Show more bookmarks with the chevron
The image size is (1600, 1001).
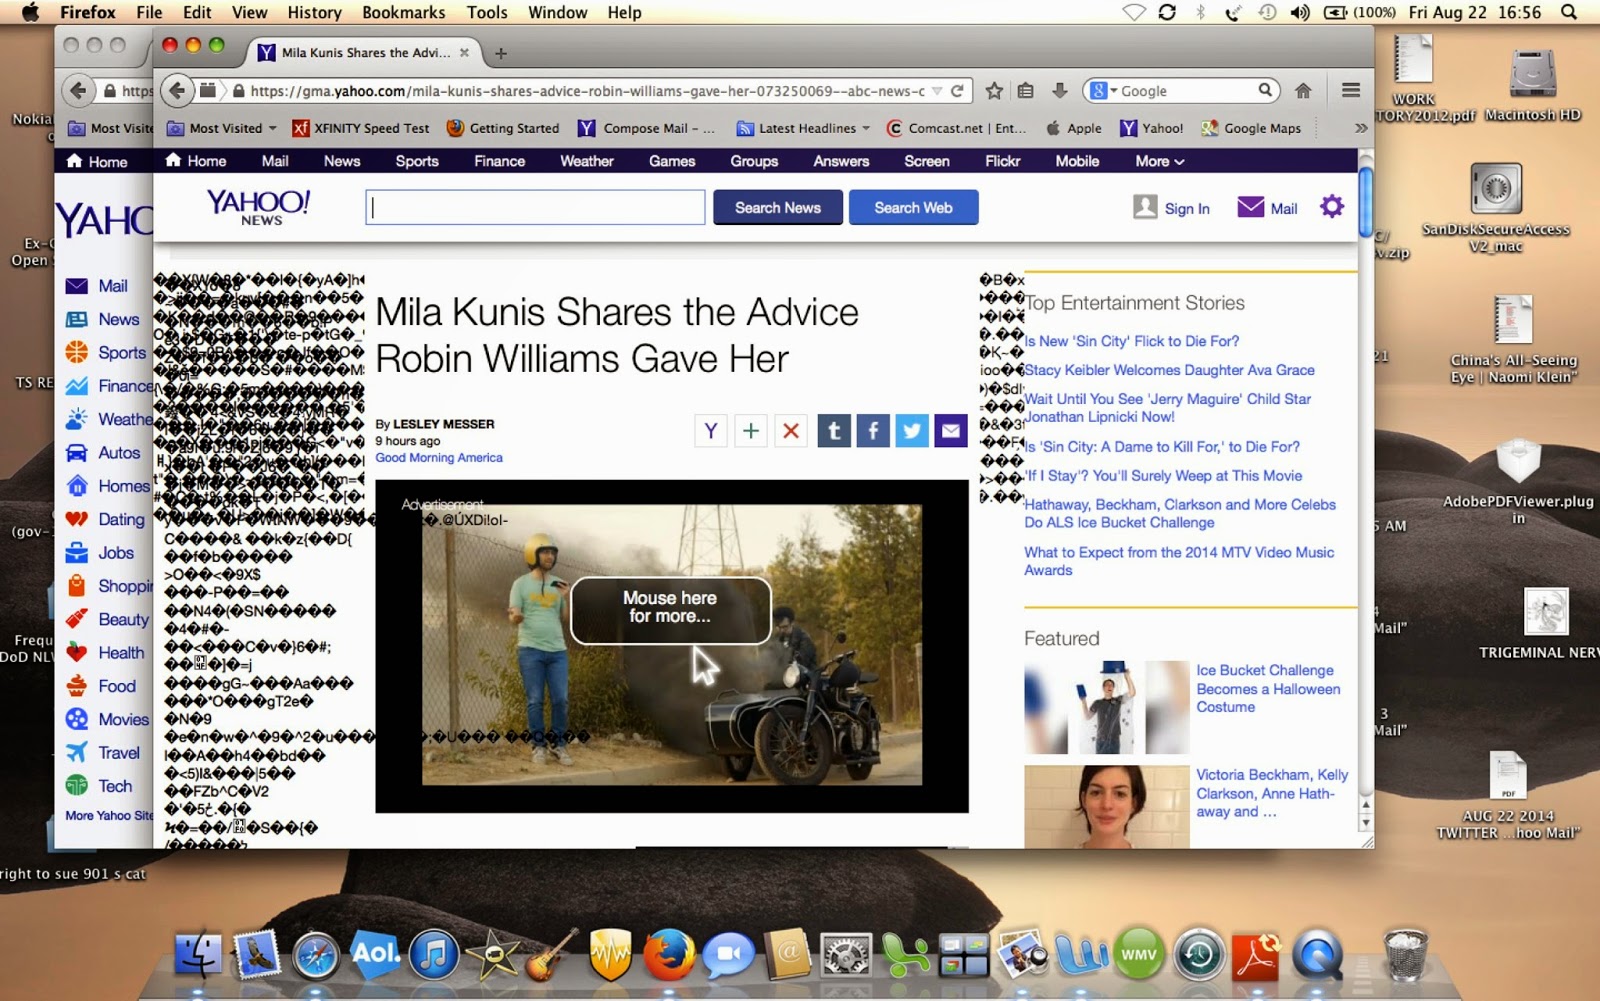[1360, 128]
